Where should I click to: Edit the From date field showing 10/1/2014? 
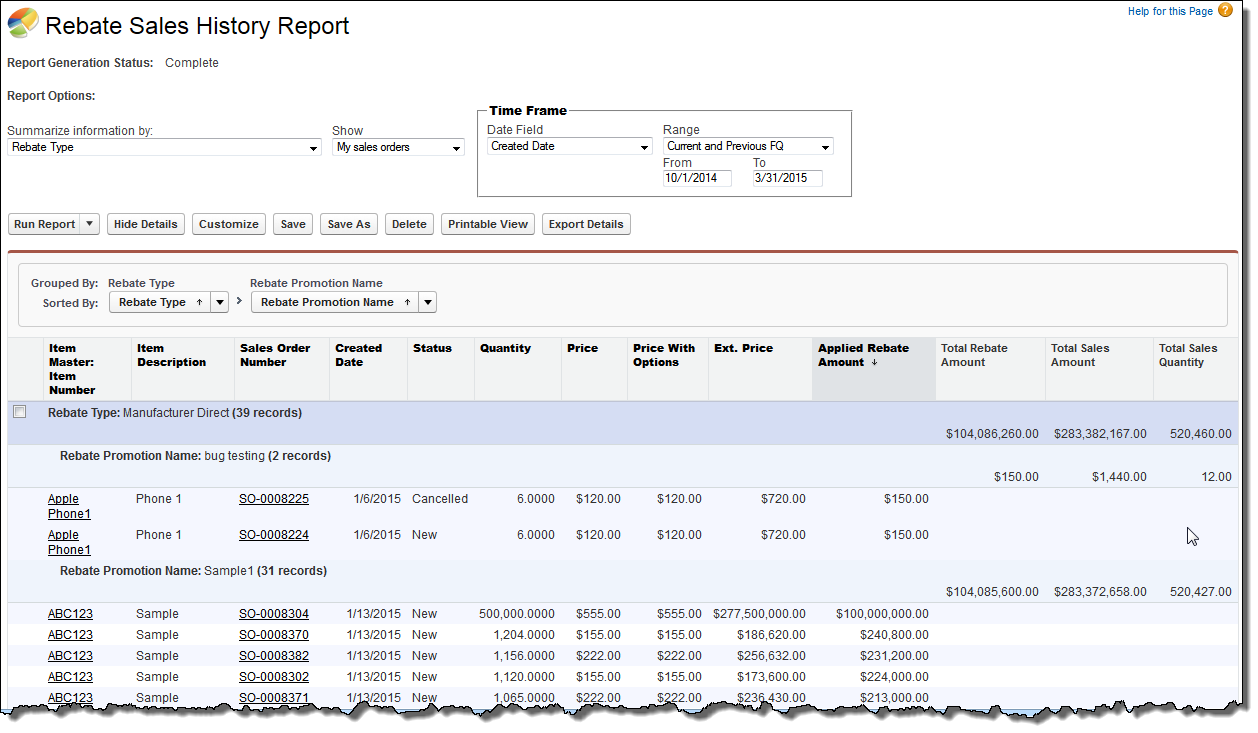coord(696,178)
